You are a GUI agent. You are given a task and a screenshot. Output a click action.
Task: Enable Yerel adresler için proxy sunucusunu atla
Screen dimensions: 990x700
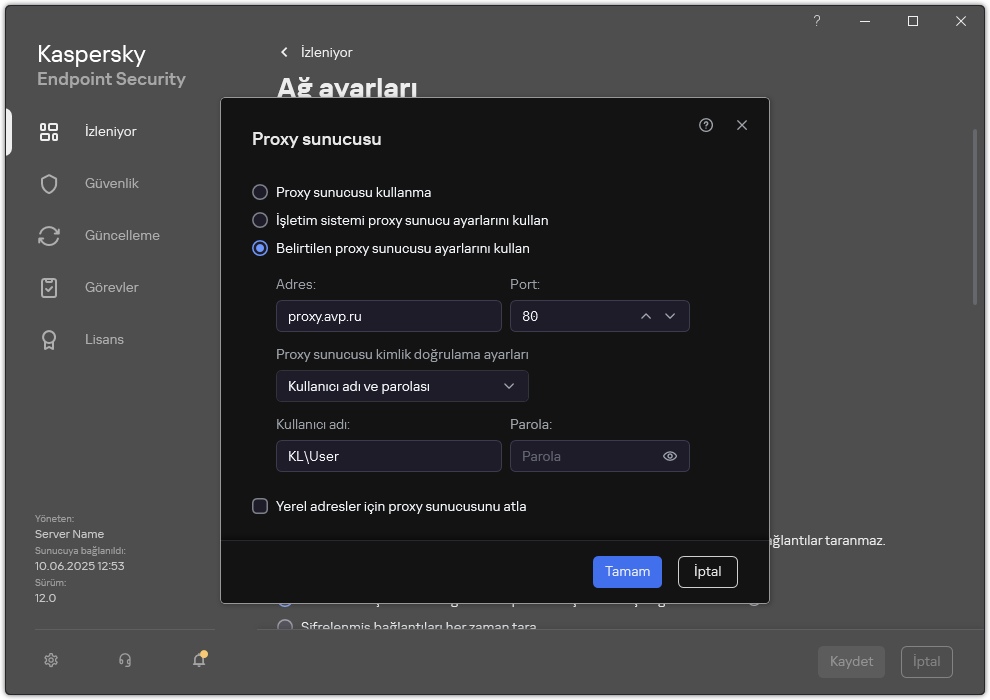(x=261, y=506)
